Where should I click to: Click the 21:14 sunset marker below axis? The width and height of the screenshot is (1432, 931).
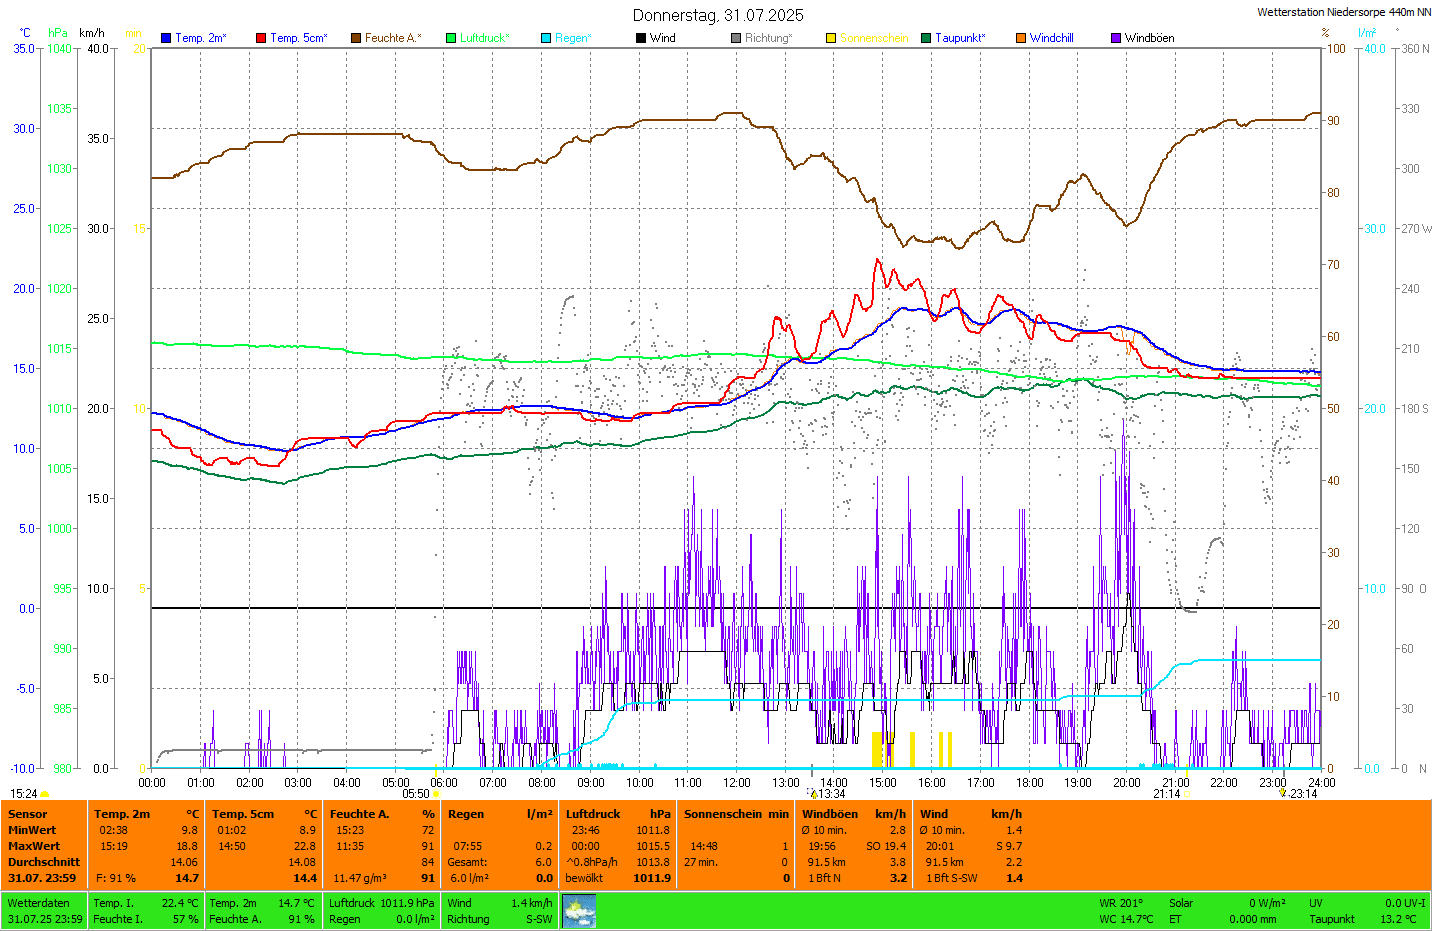[1166, 794]
